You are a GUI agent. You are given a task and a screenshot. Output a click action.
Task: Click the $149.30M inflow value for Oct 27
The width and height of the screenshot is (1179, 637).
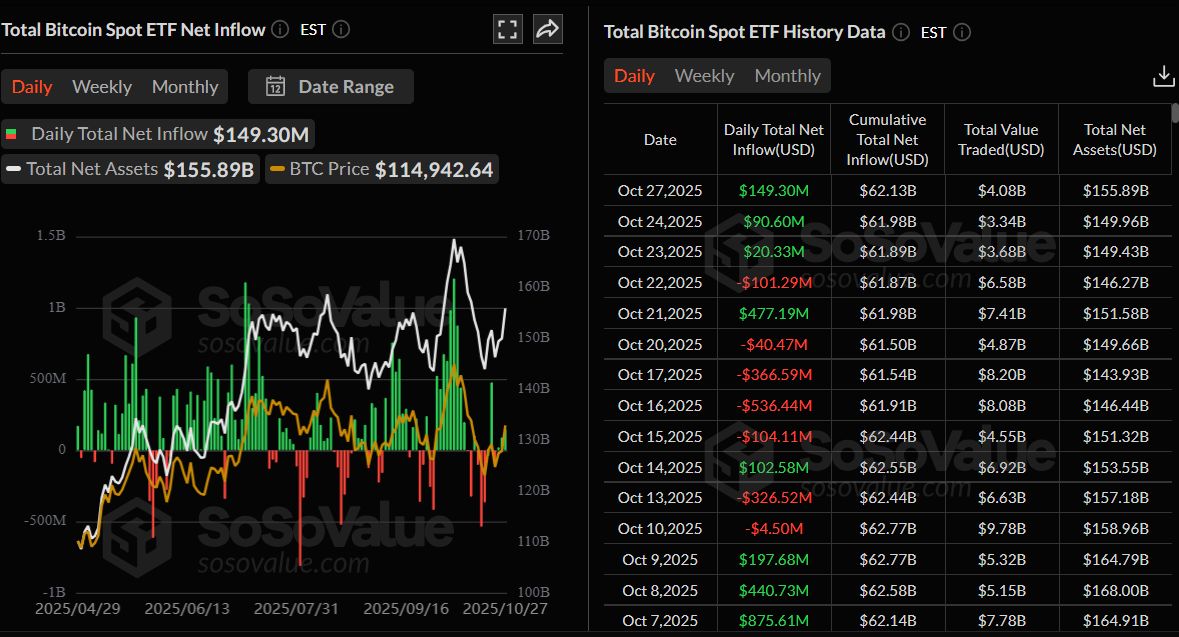point(773,190)
